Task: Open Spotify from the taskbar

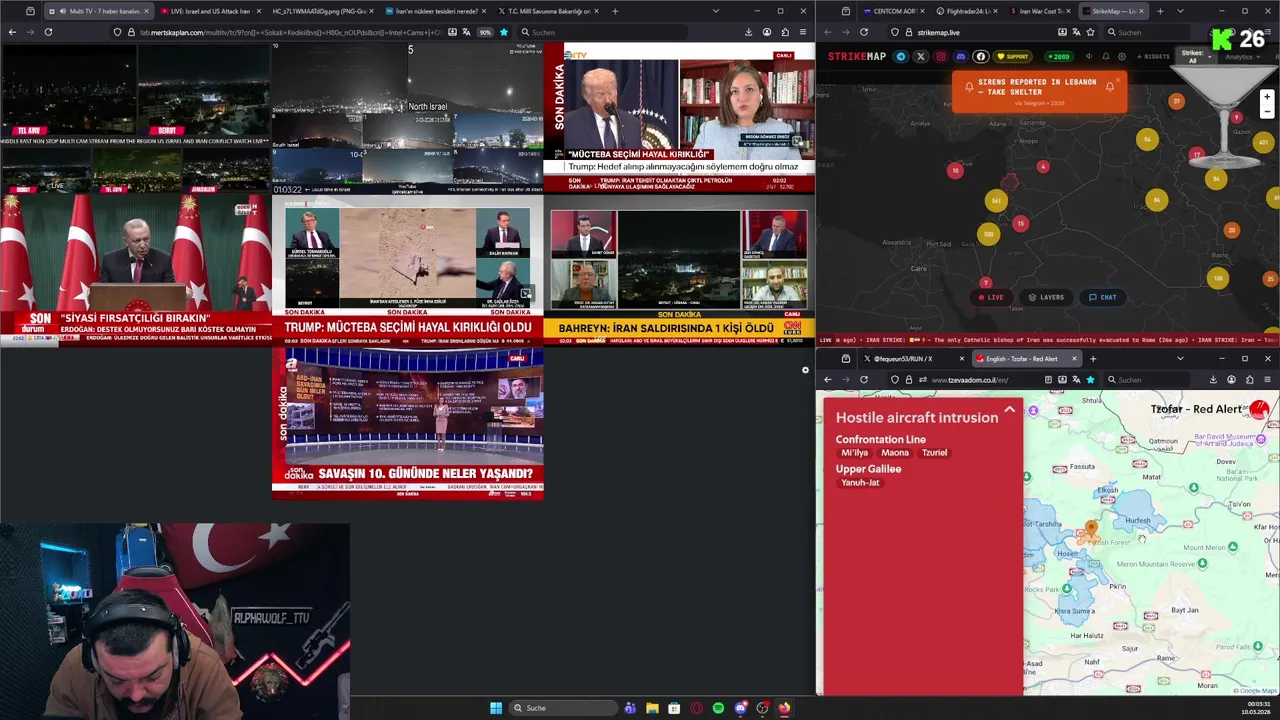Action: [718, 708]
